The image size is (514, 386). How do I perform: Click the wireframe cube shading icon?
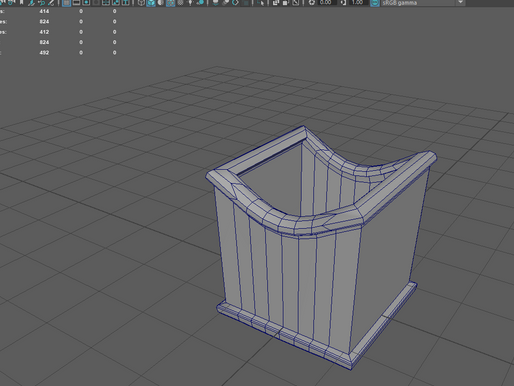(141, 2)
